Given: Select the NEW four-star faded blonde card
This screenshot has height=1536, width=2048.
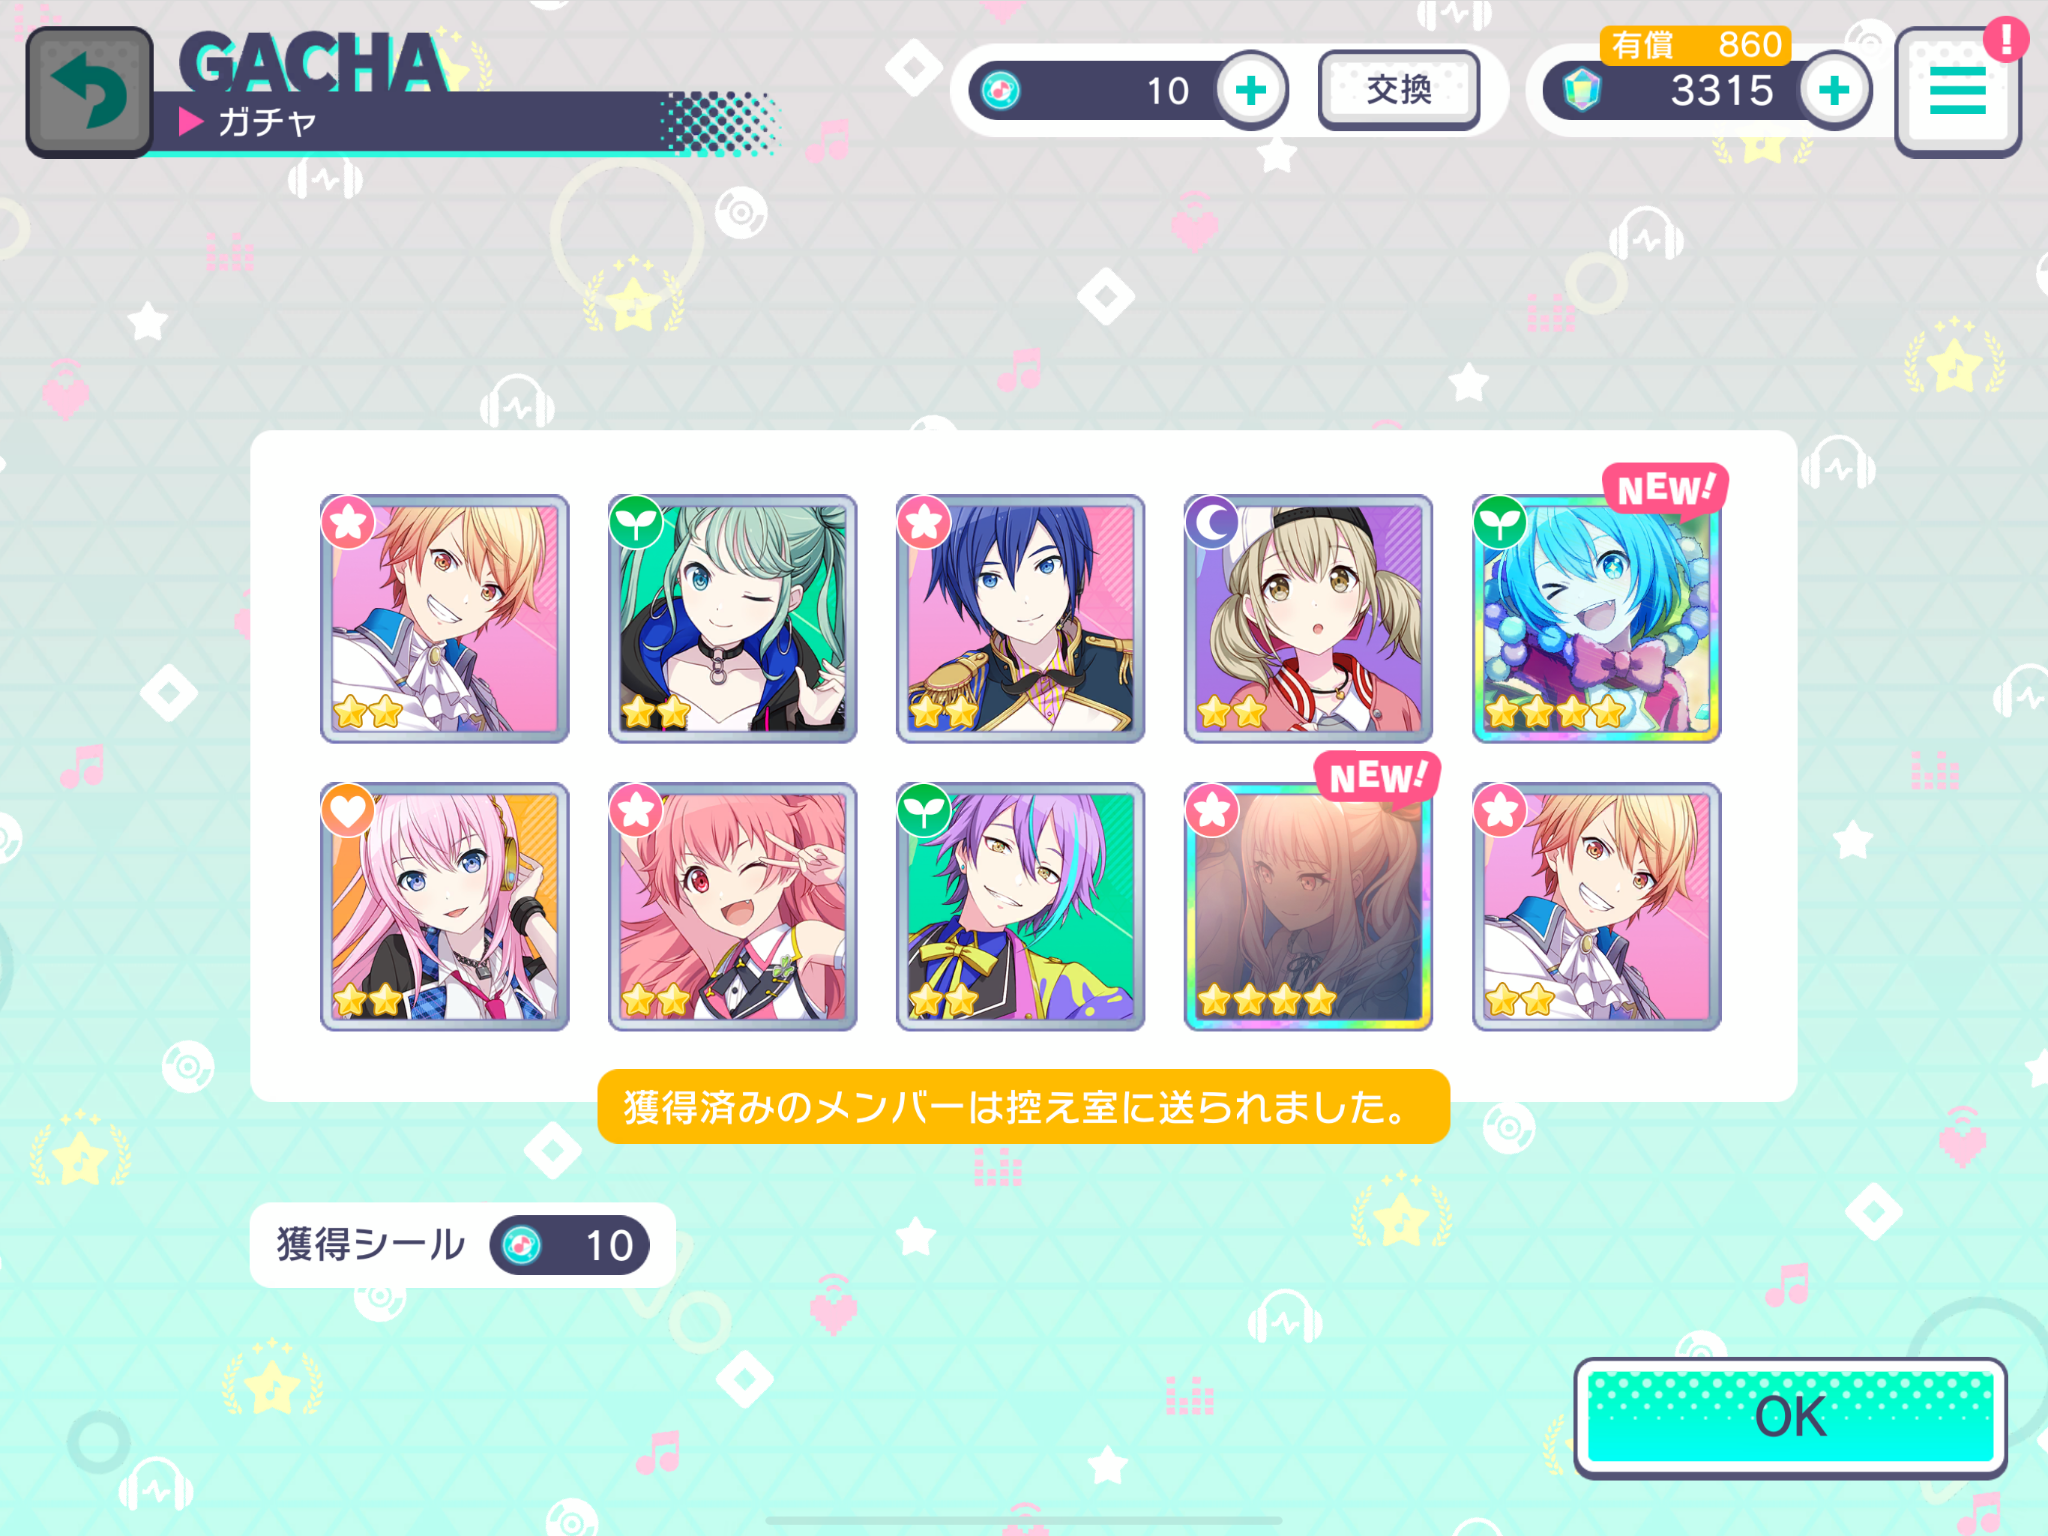Looking at the screenshot, I should 1308,907.
